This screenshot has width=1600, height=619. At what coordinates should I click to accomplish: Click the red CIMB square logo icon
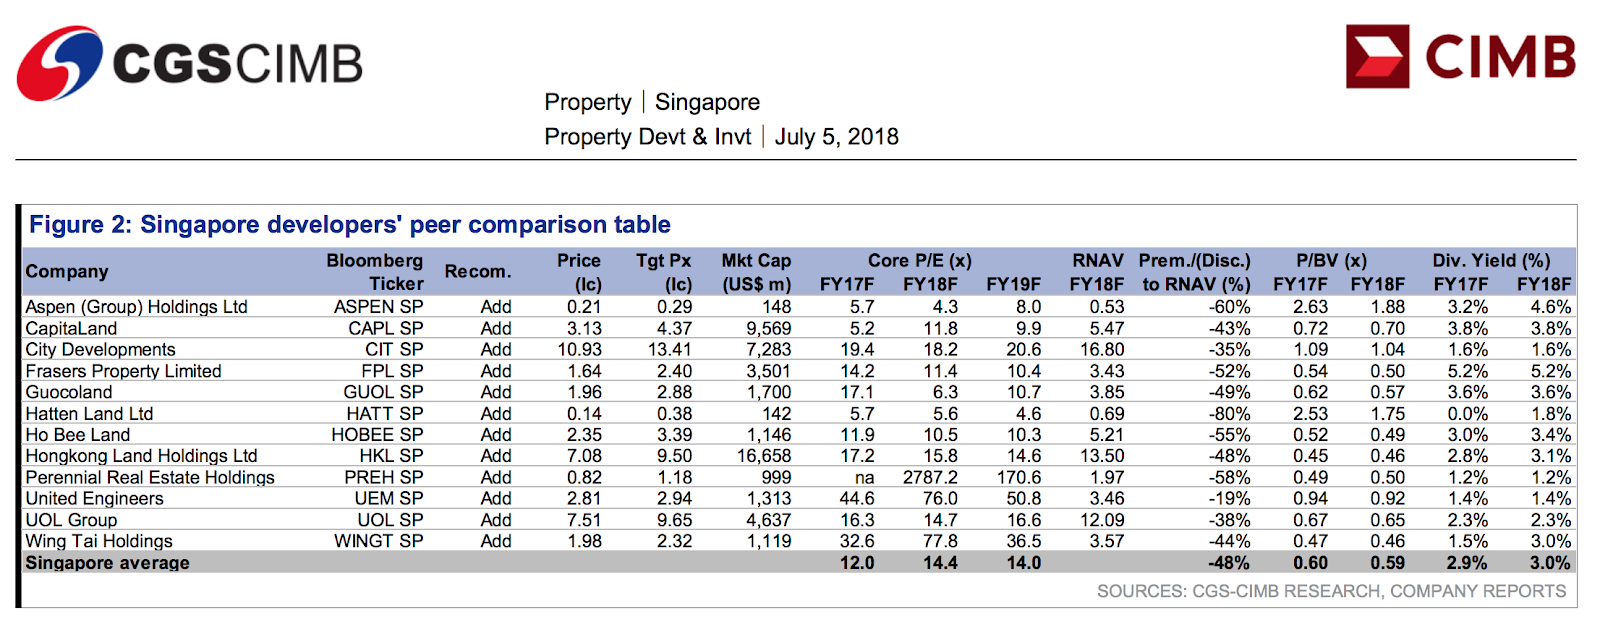pos(1377,56)
